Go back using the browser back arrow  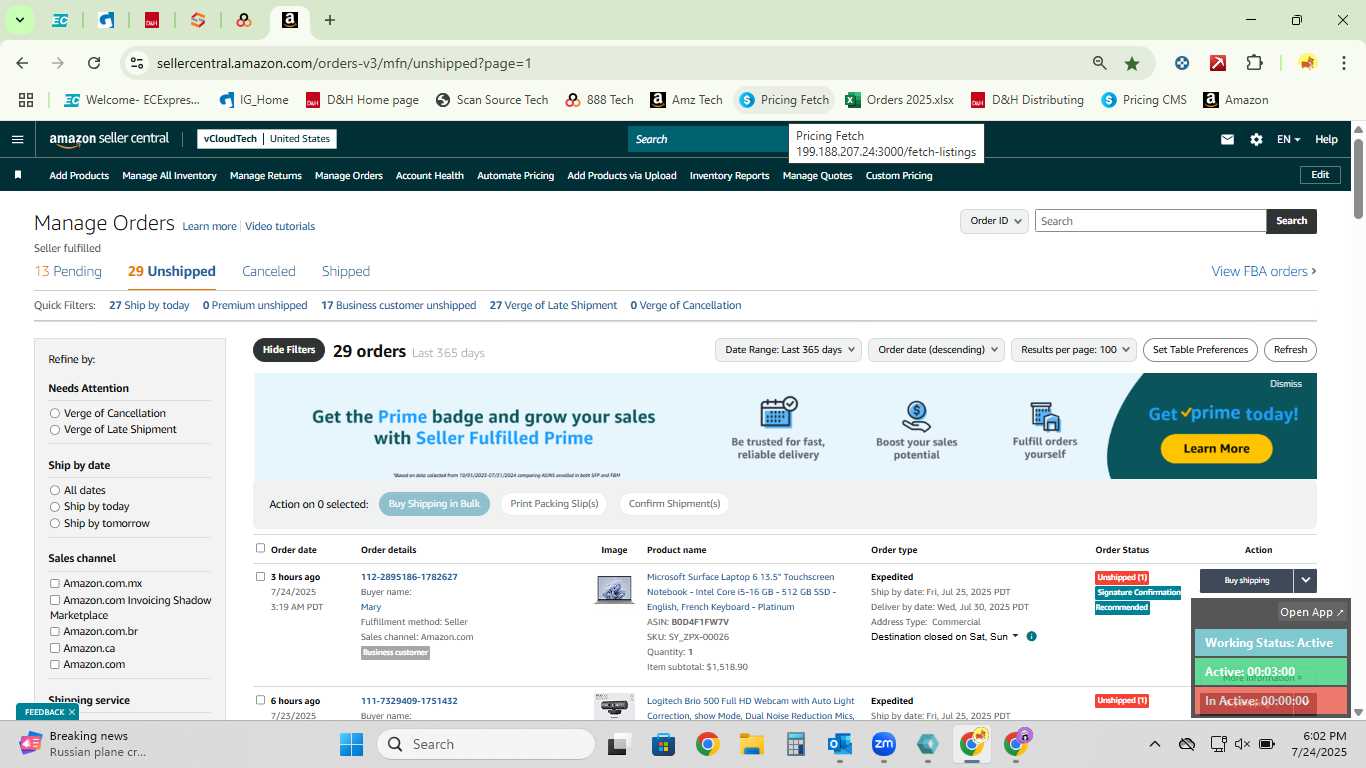coord(22,63)
